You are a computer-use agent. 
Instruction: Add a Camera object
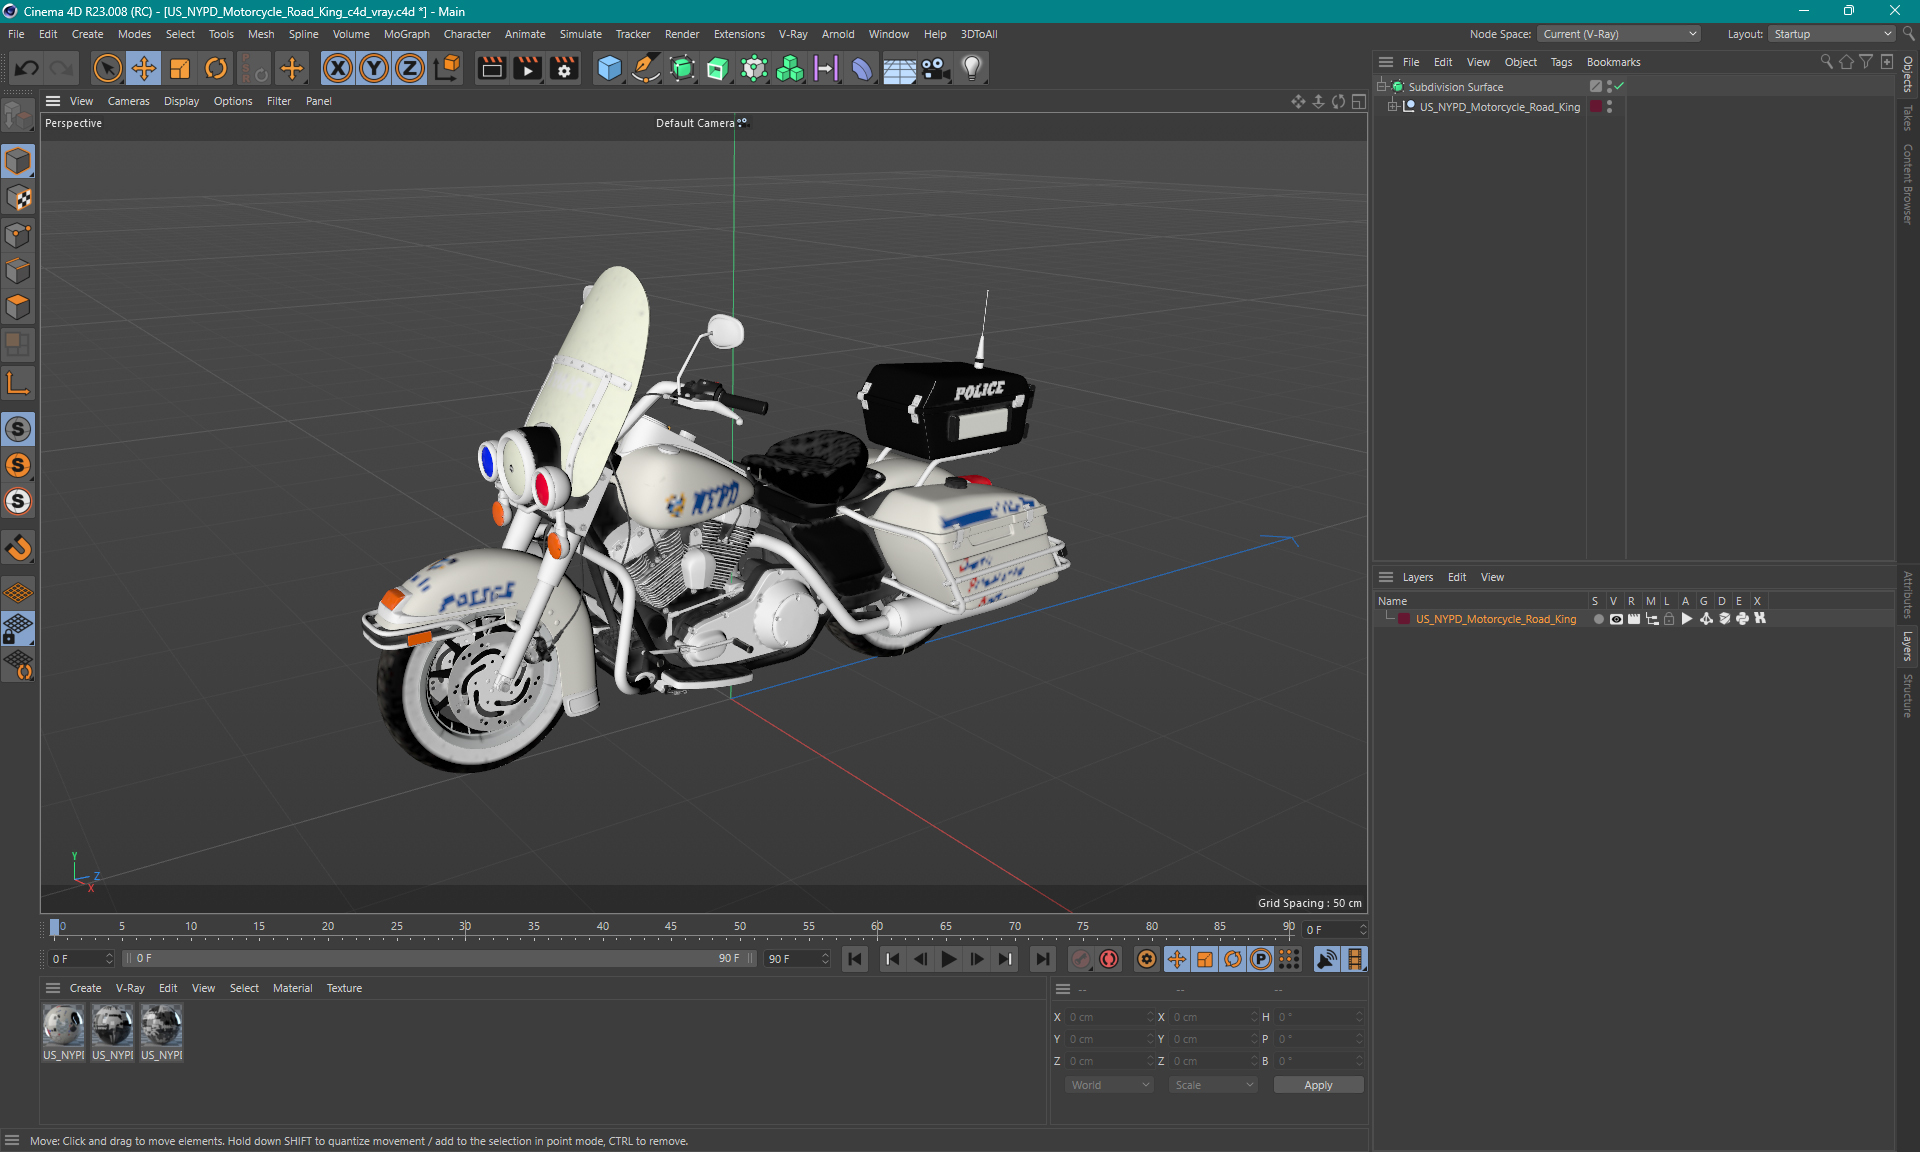click(935, 68)
